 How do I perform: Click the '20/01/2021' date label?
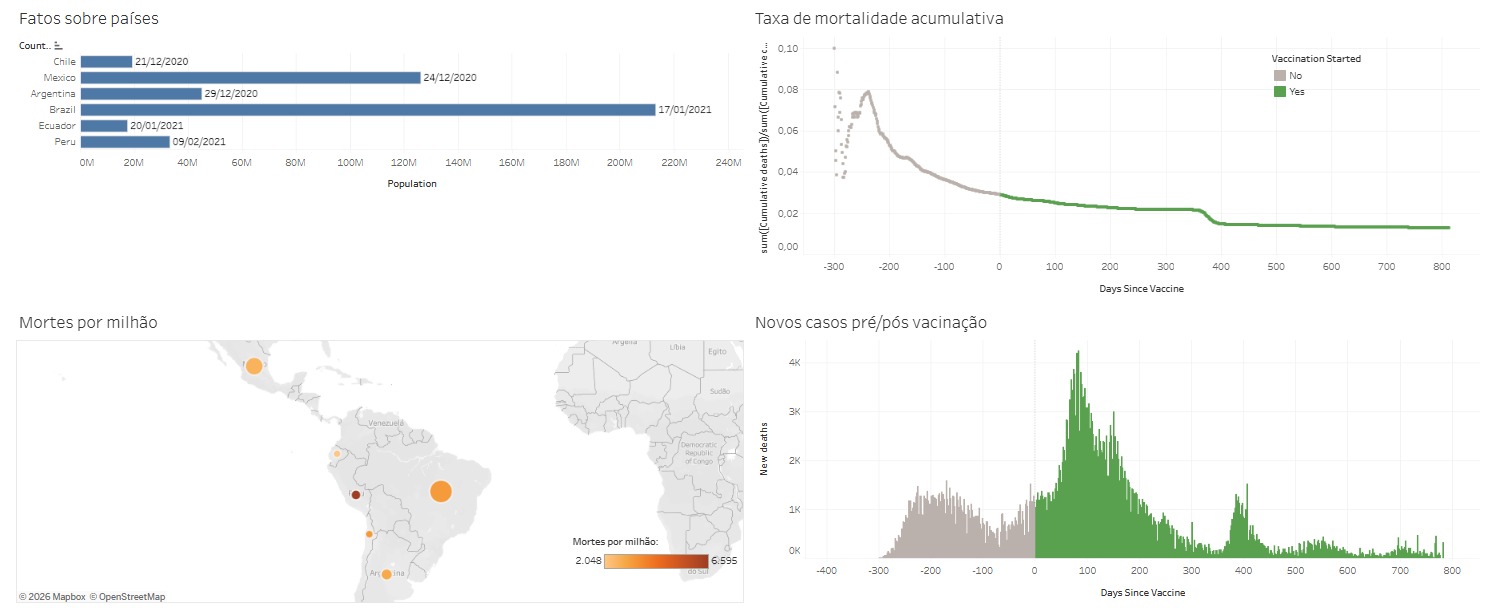pyautogui.click(x=157, y=126)
